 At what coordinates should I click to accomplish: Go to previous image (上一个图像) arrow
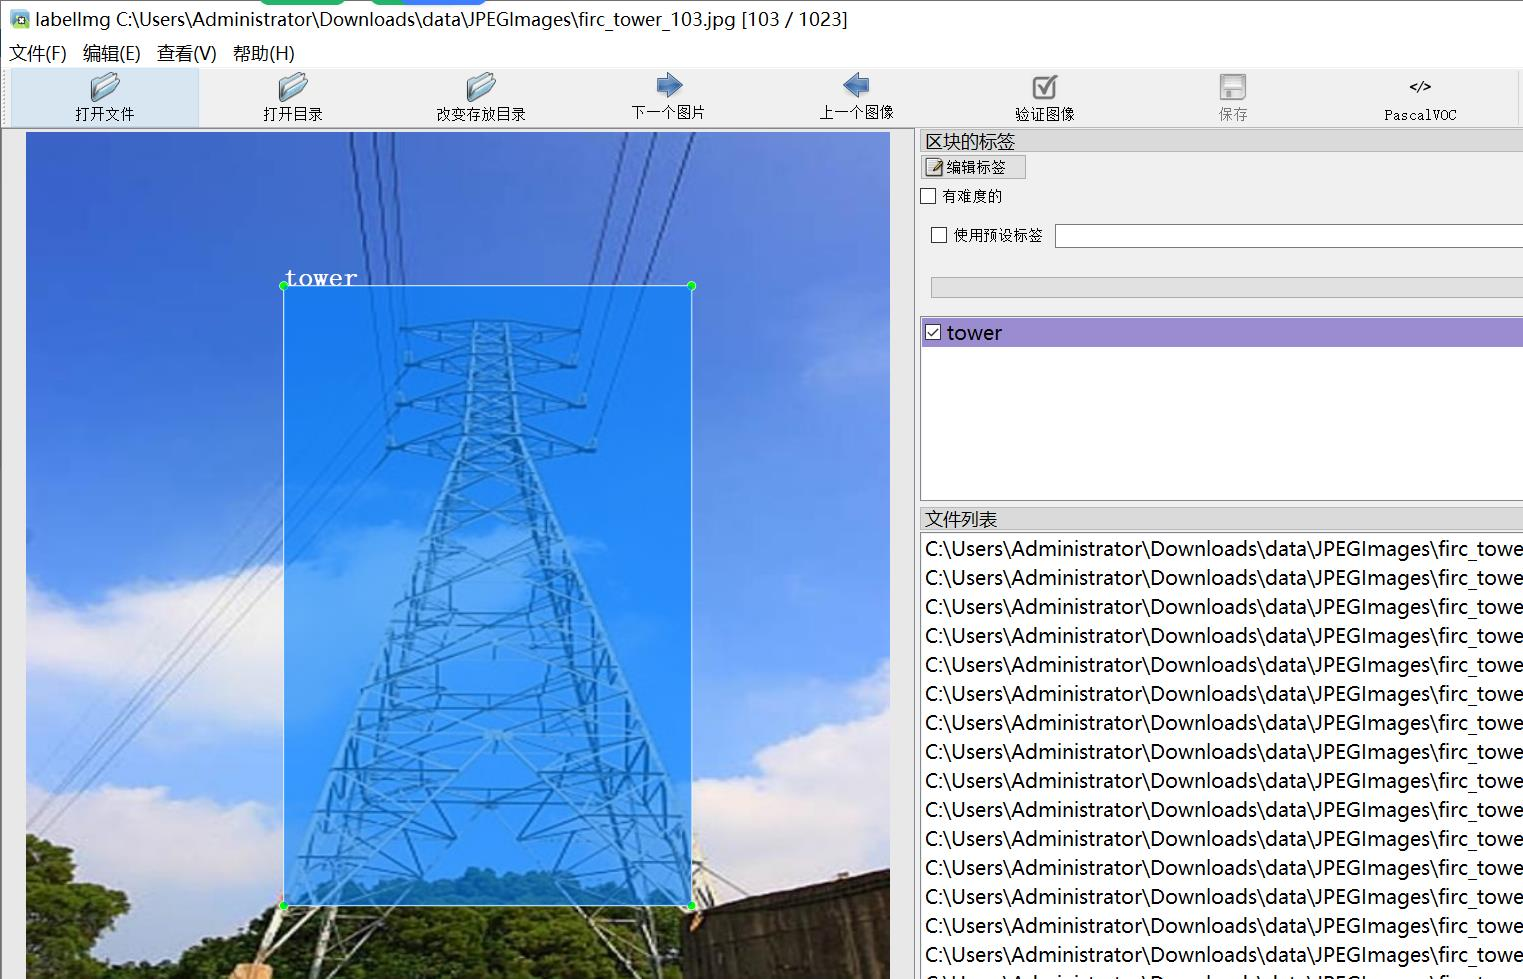[856, 86]
